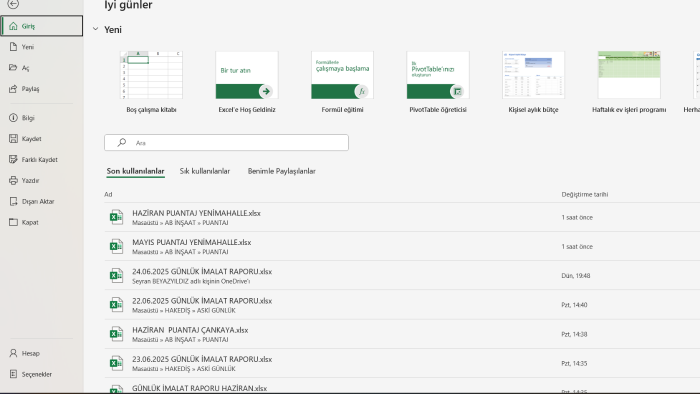Open Kişisel aylık bütçe template
700x394 pixels.
pyautogui.click(x=533, y=82)
